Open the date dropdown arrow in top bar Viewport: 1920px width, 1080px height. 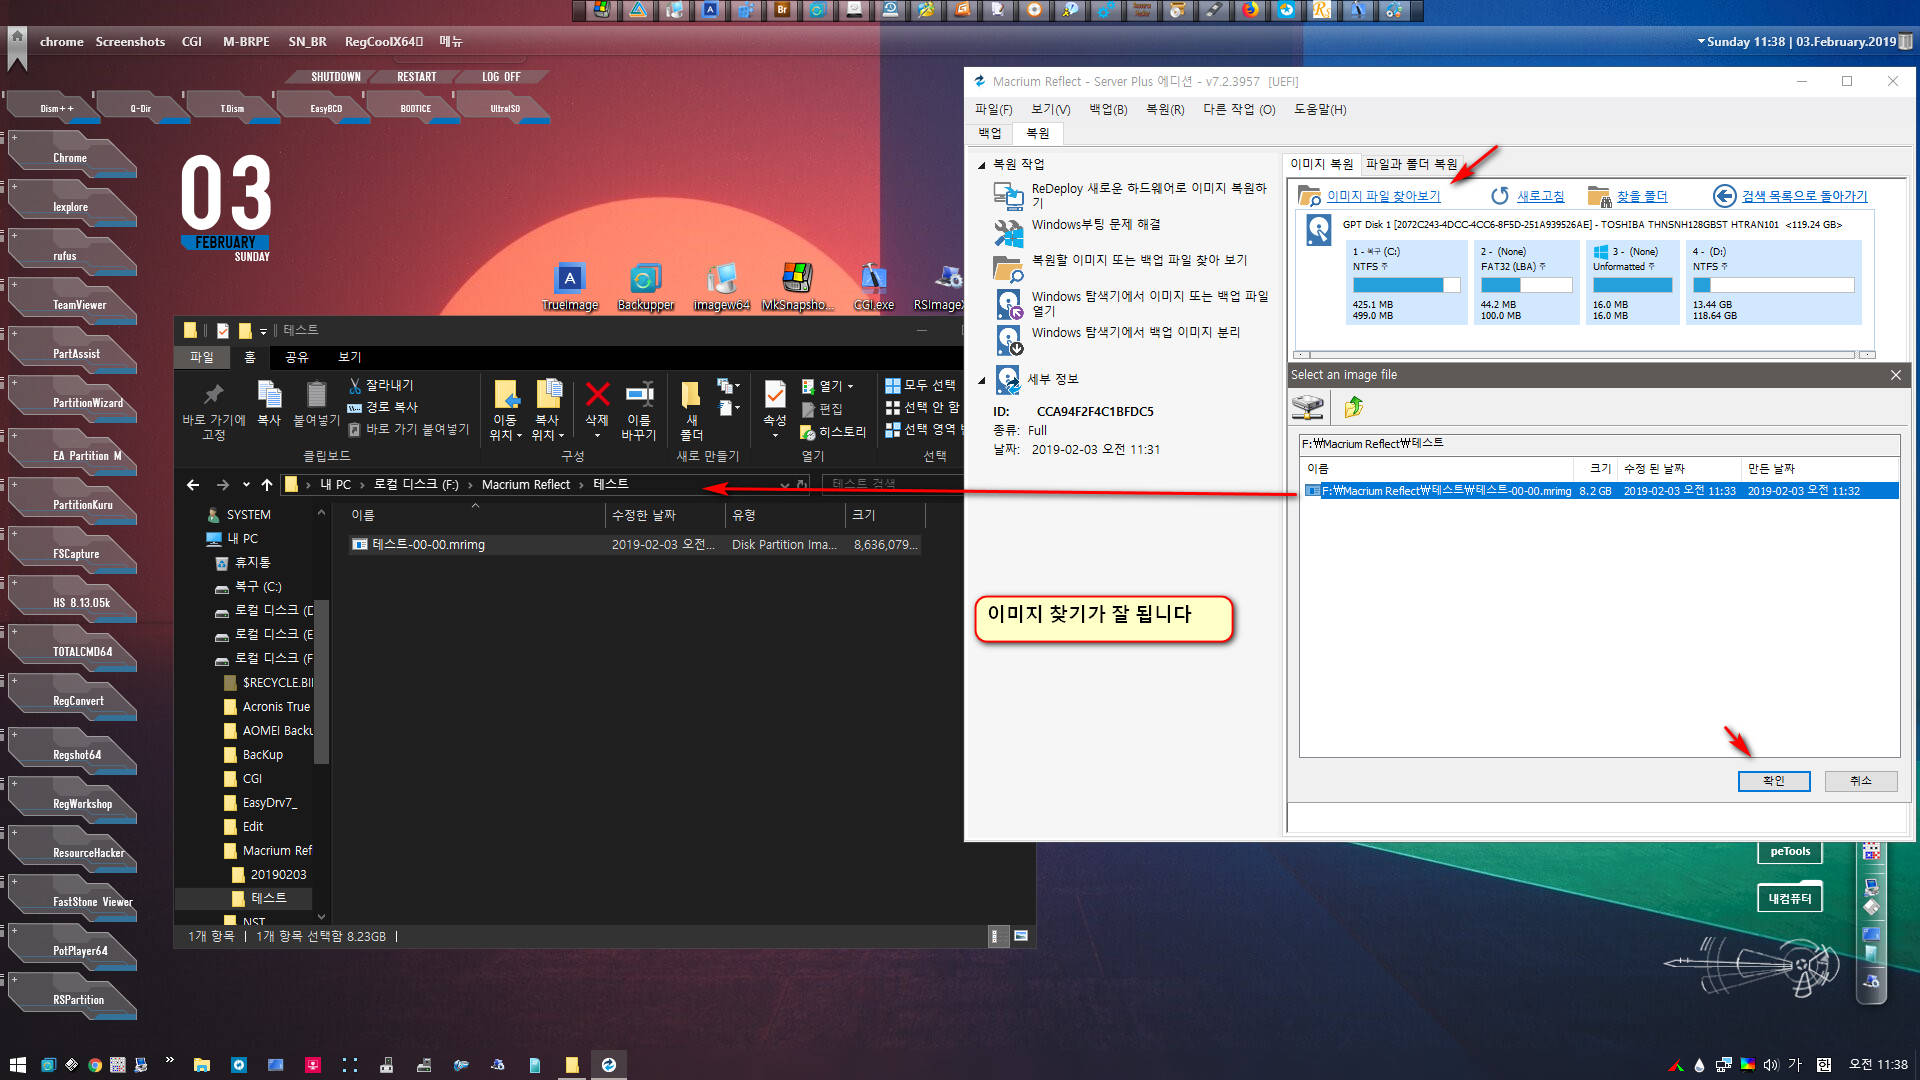coord(1701,41)
